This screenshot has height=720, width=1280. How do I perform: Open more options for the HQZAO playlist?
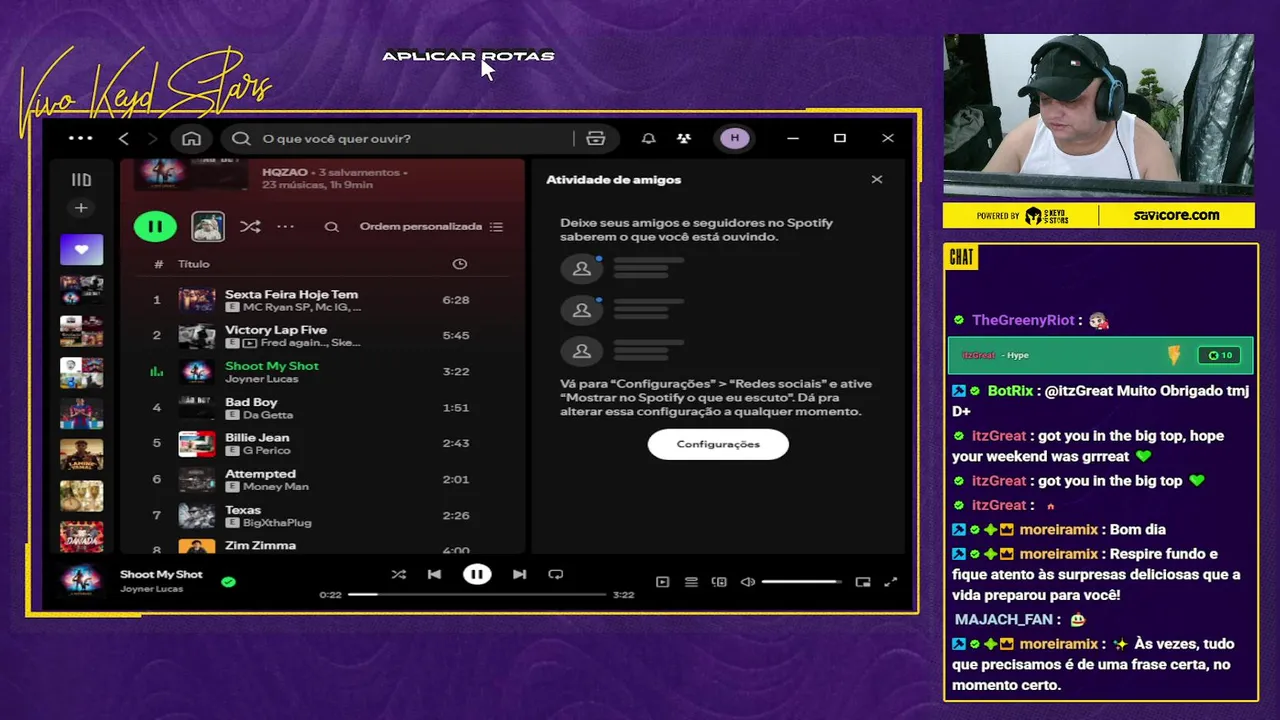pos(286,227)
